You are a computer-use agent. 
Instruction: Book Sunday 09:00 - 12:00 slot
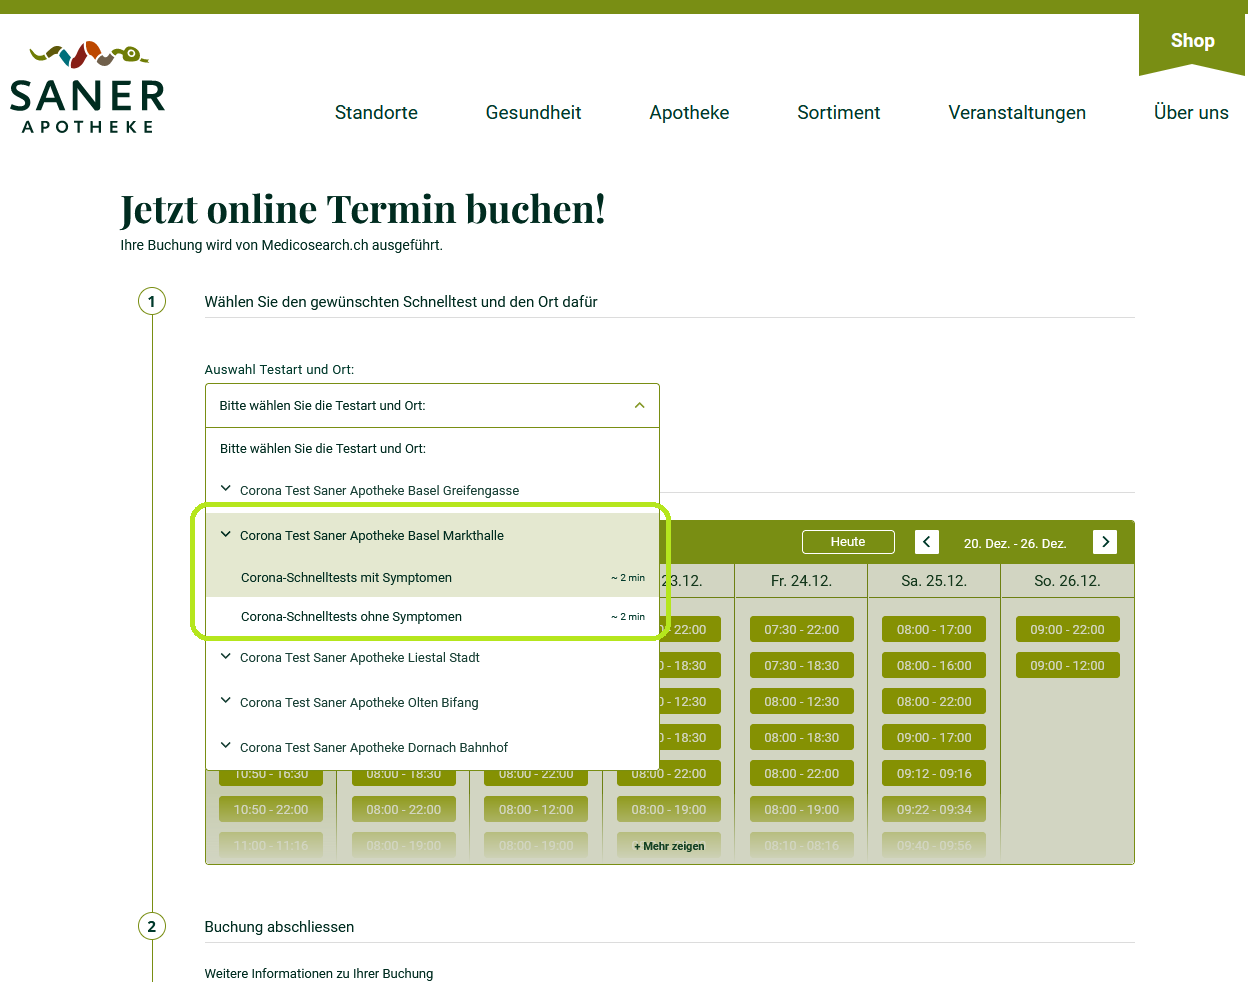point(1068,666)
